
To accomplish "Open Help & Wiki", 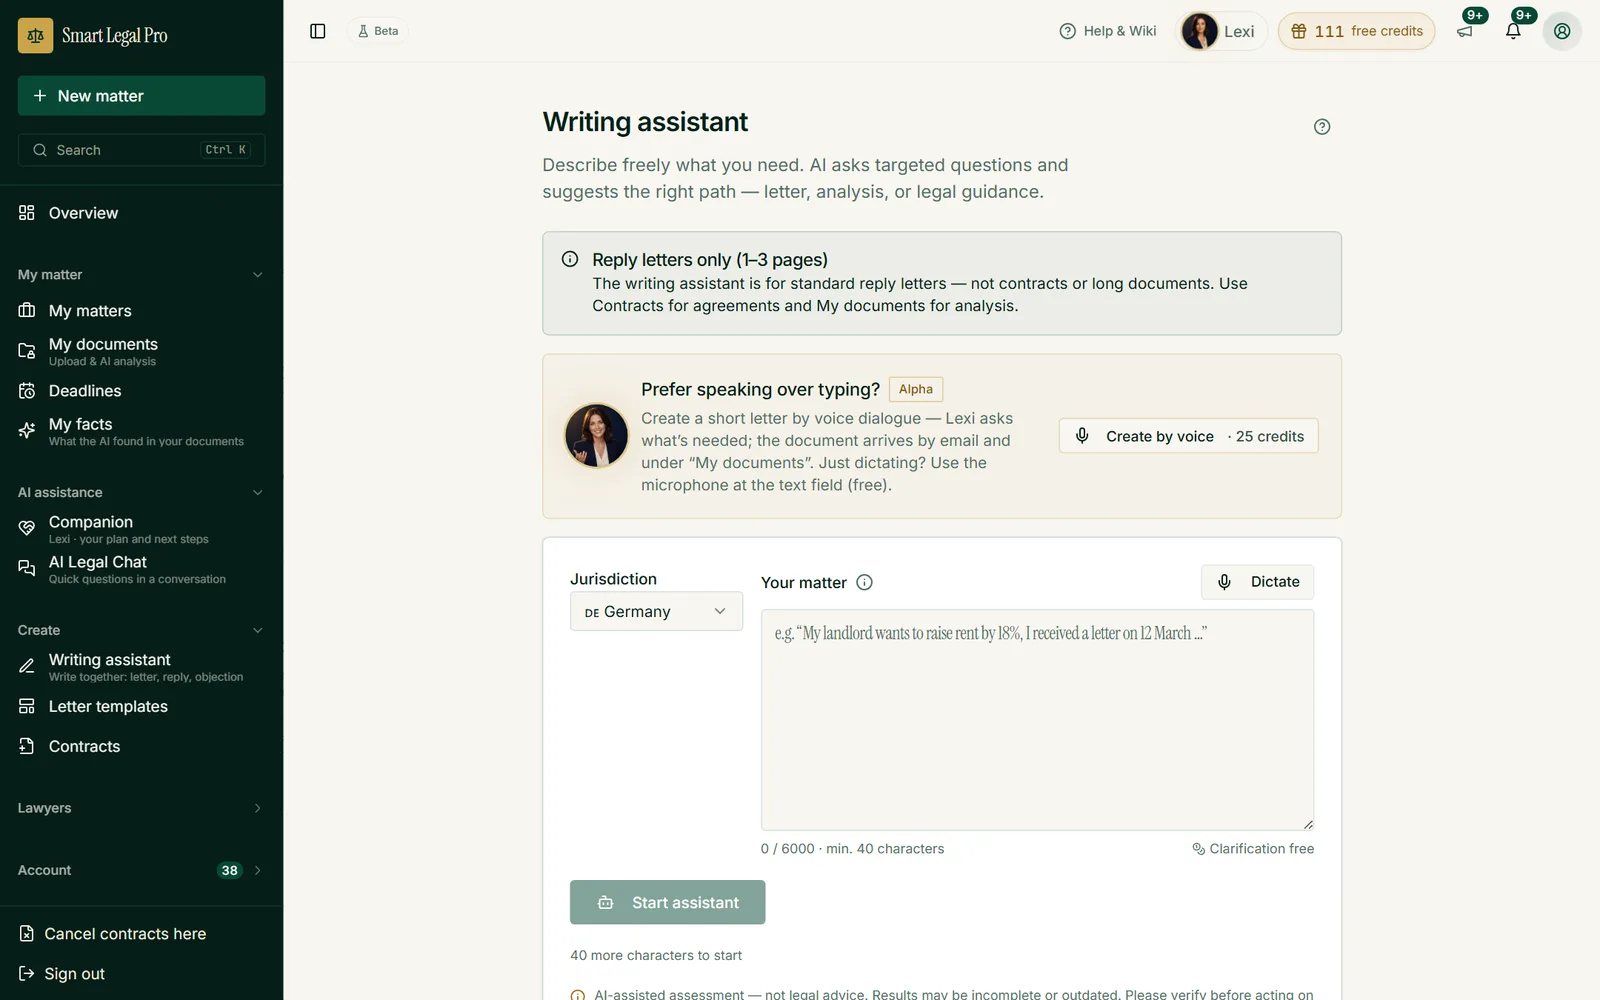I will click(x=1108, y=31).
